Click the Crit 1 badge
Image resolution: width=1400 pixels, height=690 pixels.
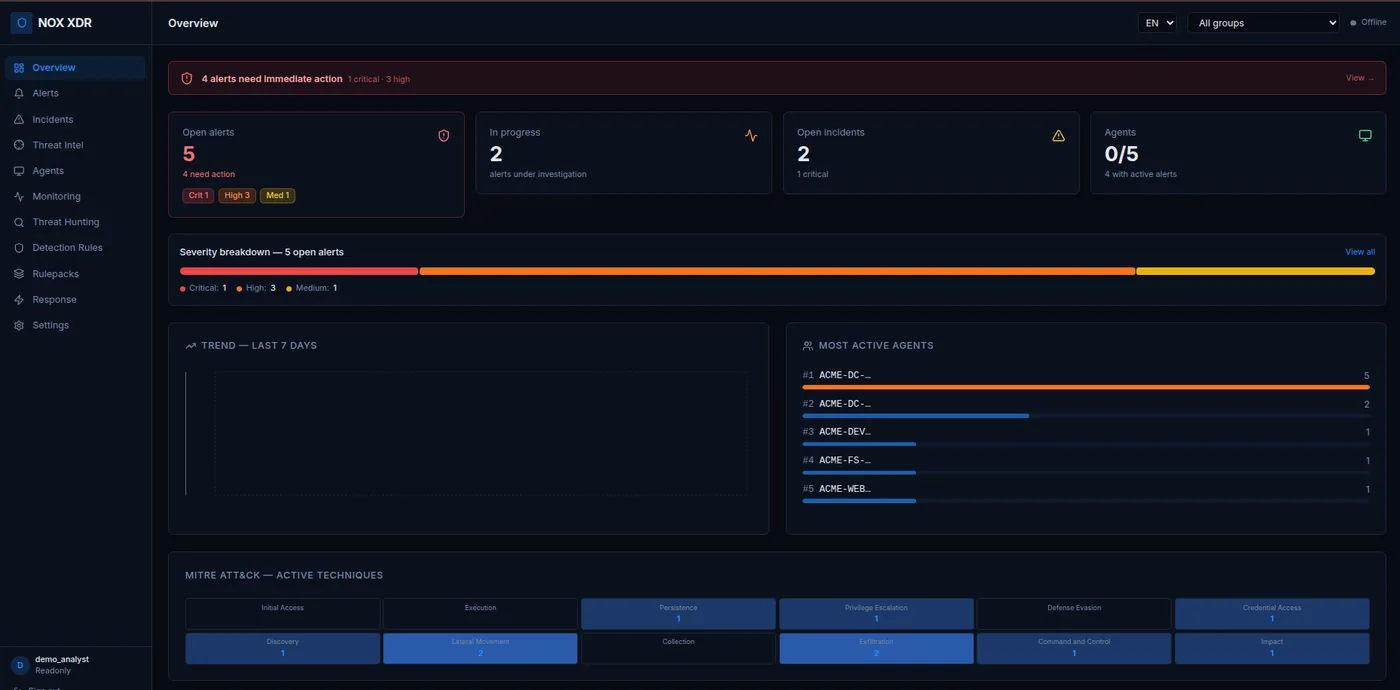[x=198, y=195]
